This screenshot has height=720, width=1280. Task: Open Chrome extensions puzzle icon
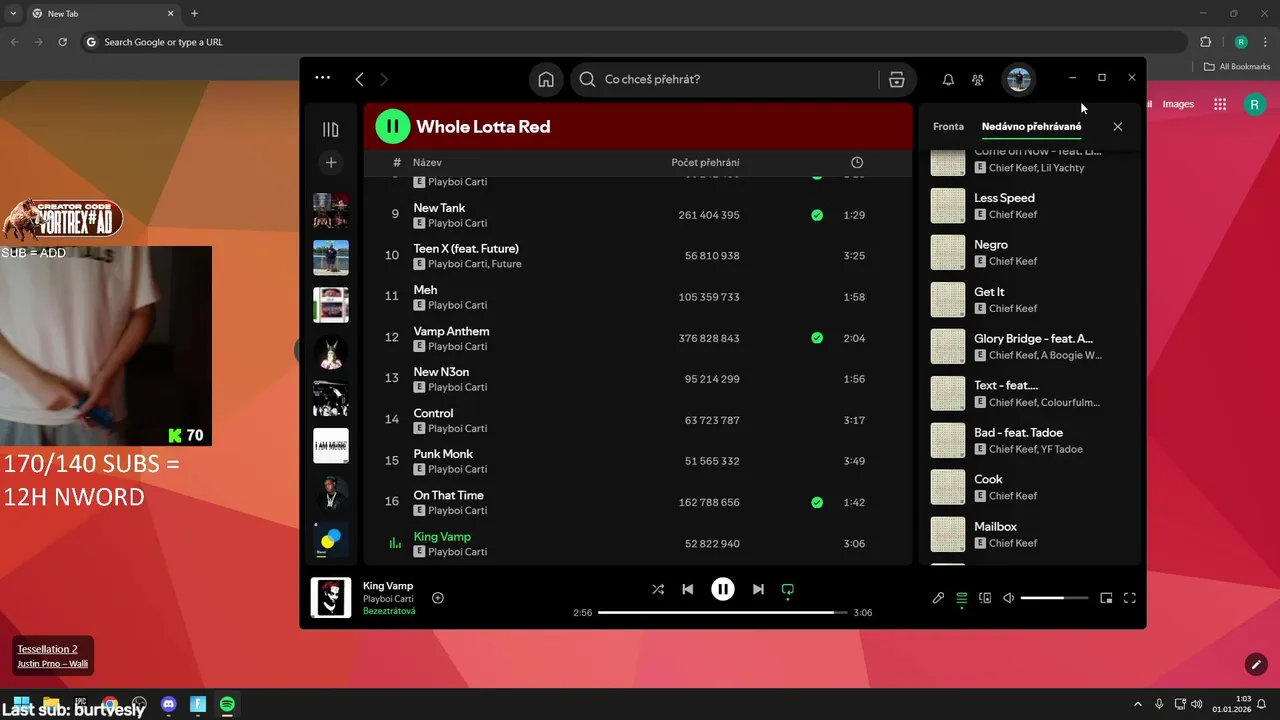(x=1205, y=42)
